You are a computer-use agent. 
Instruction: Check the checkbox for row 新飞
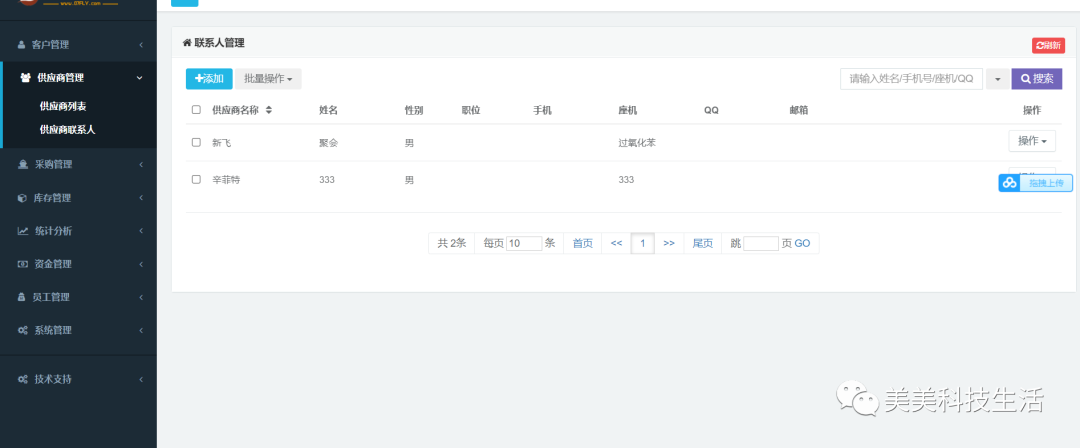tap(196, 142)
